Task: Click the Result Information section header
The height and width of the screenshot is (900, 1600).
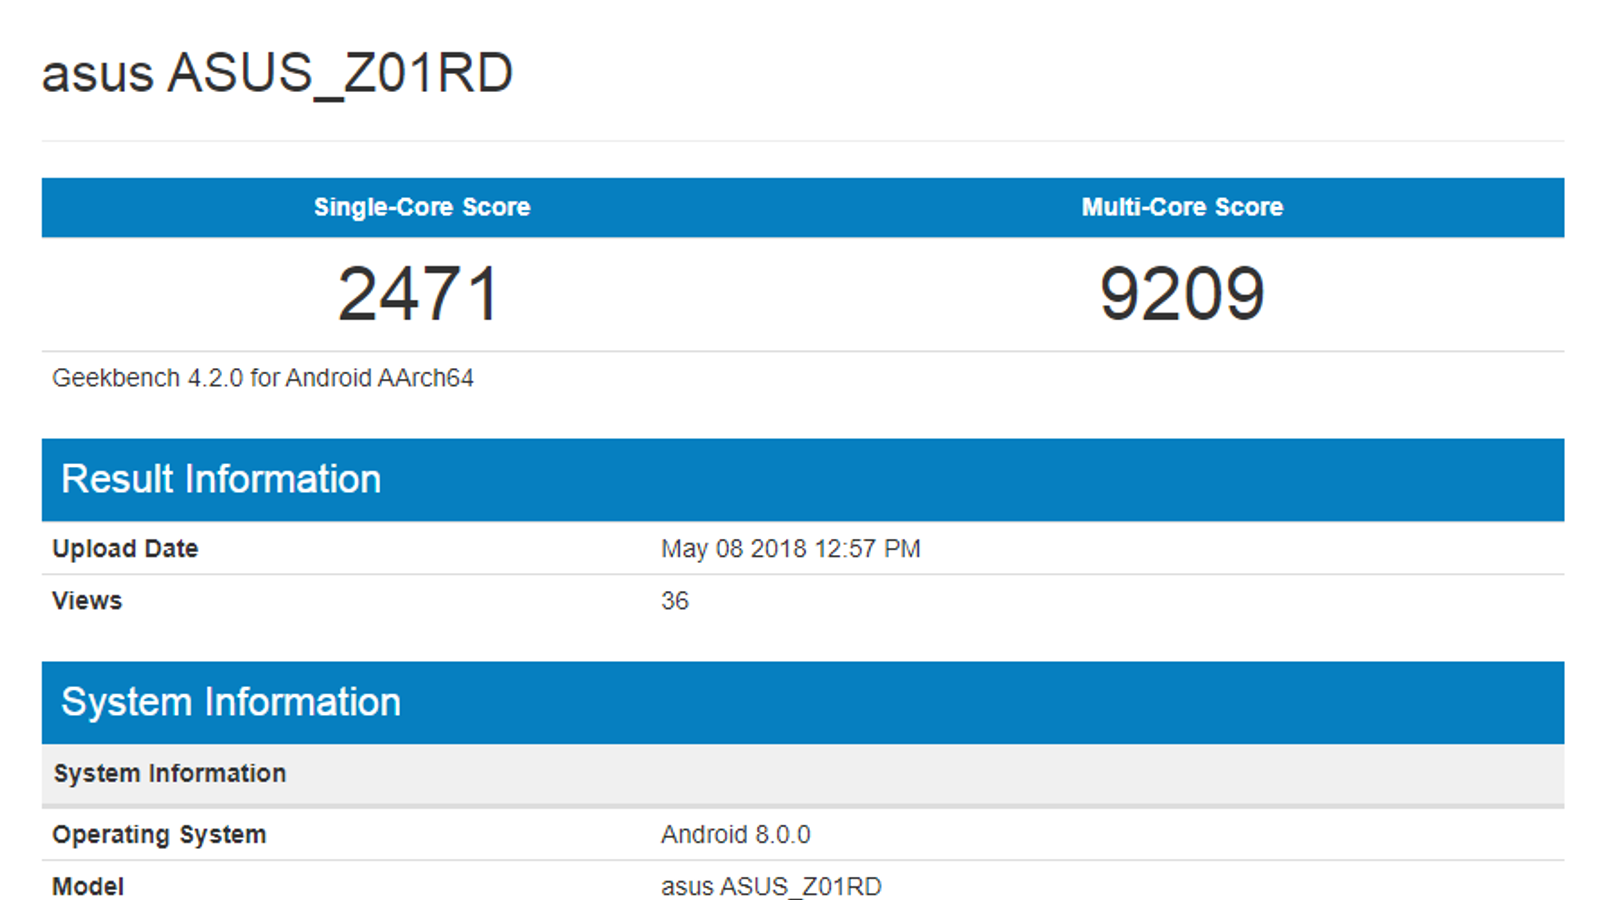Action: (803, 480)
